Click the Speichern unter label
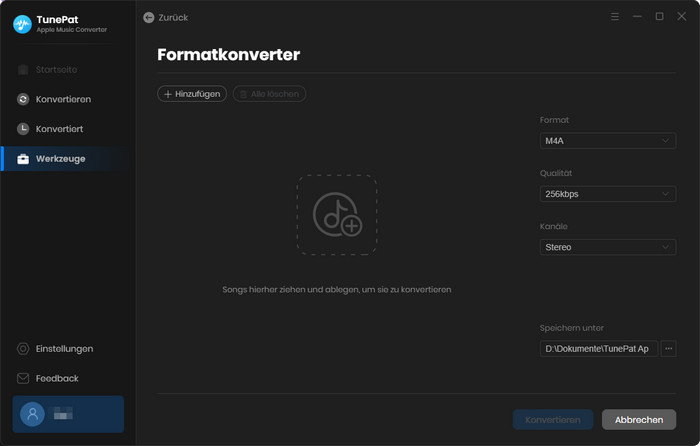The width and height of the screenshot is (700, 446). point(571,328)
